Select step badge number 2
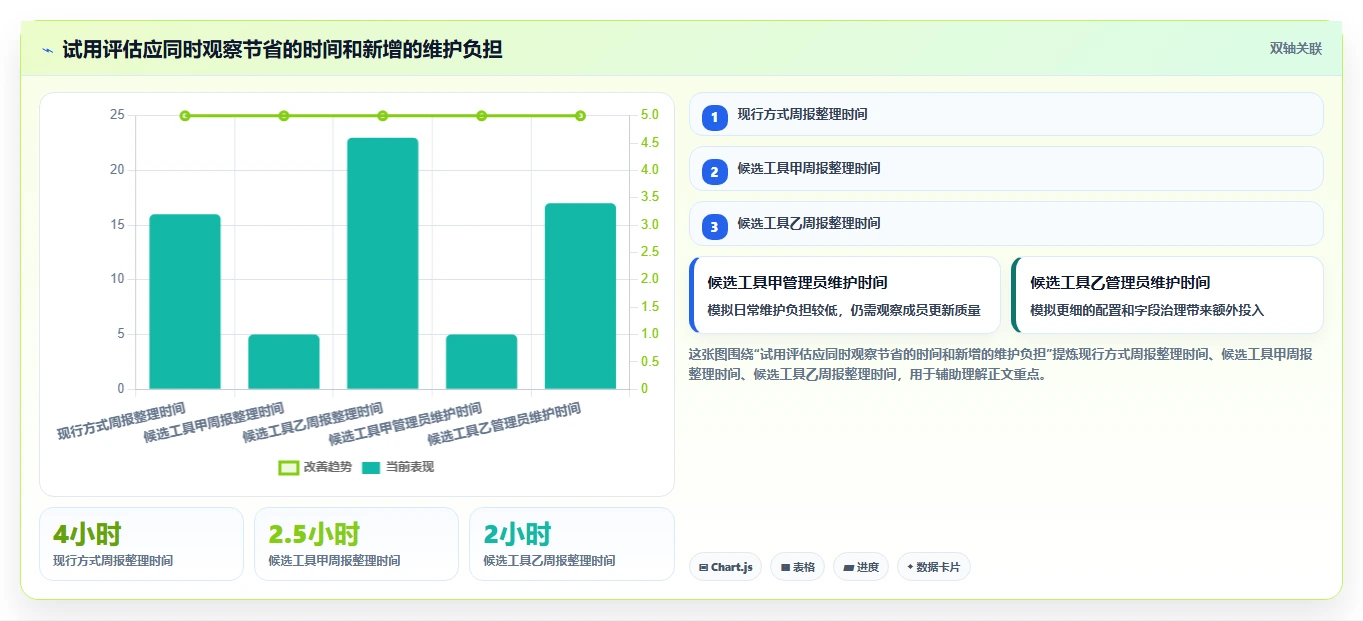Screen dimensions: 1363x621 tap(714, 172)
